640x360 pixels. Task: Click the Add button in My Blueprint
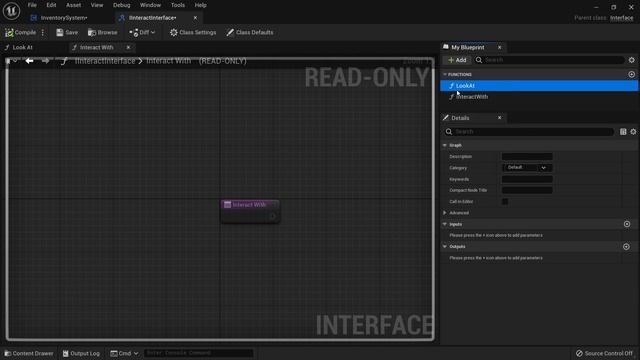pyautogui.click(x=457, y=60)
